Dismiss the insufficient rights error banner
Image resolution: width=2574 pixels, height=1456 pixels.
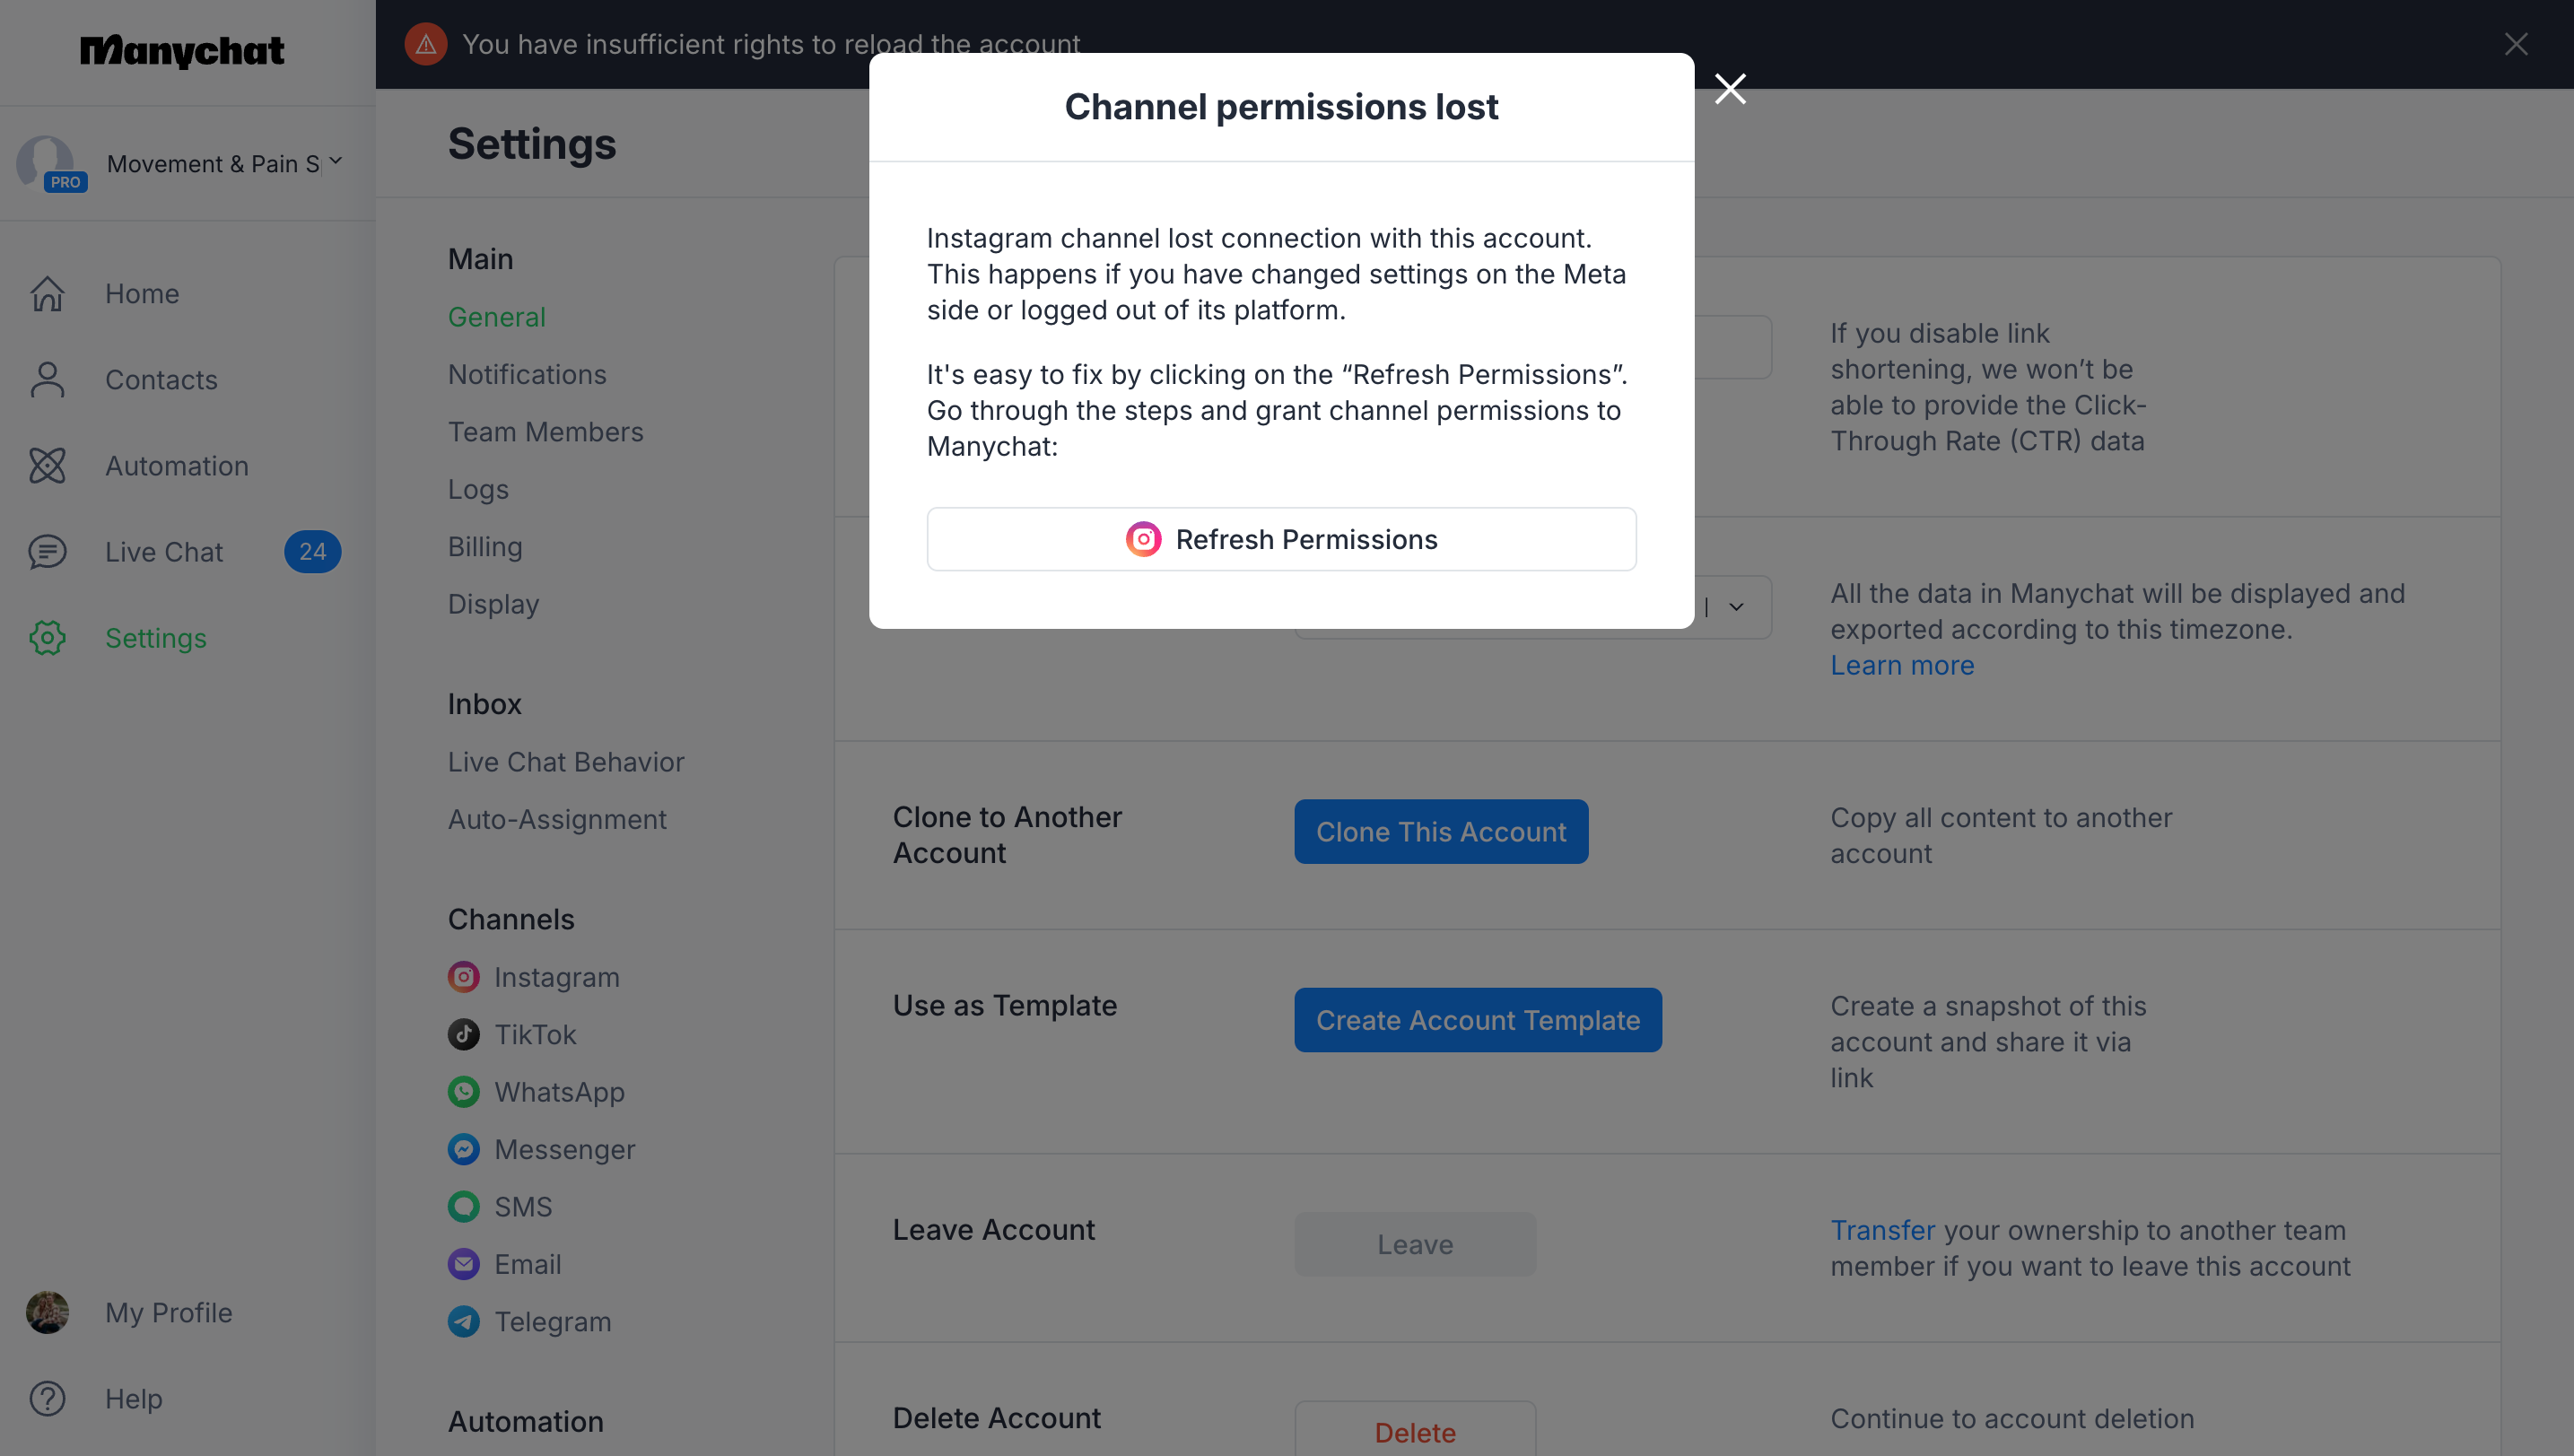coord(2516,44)
